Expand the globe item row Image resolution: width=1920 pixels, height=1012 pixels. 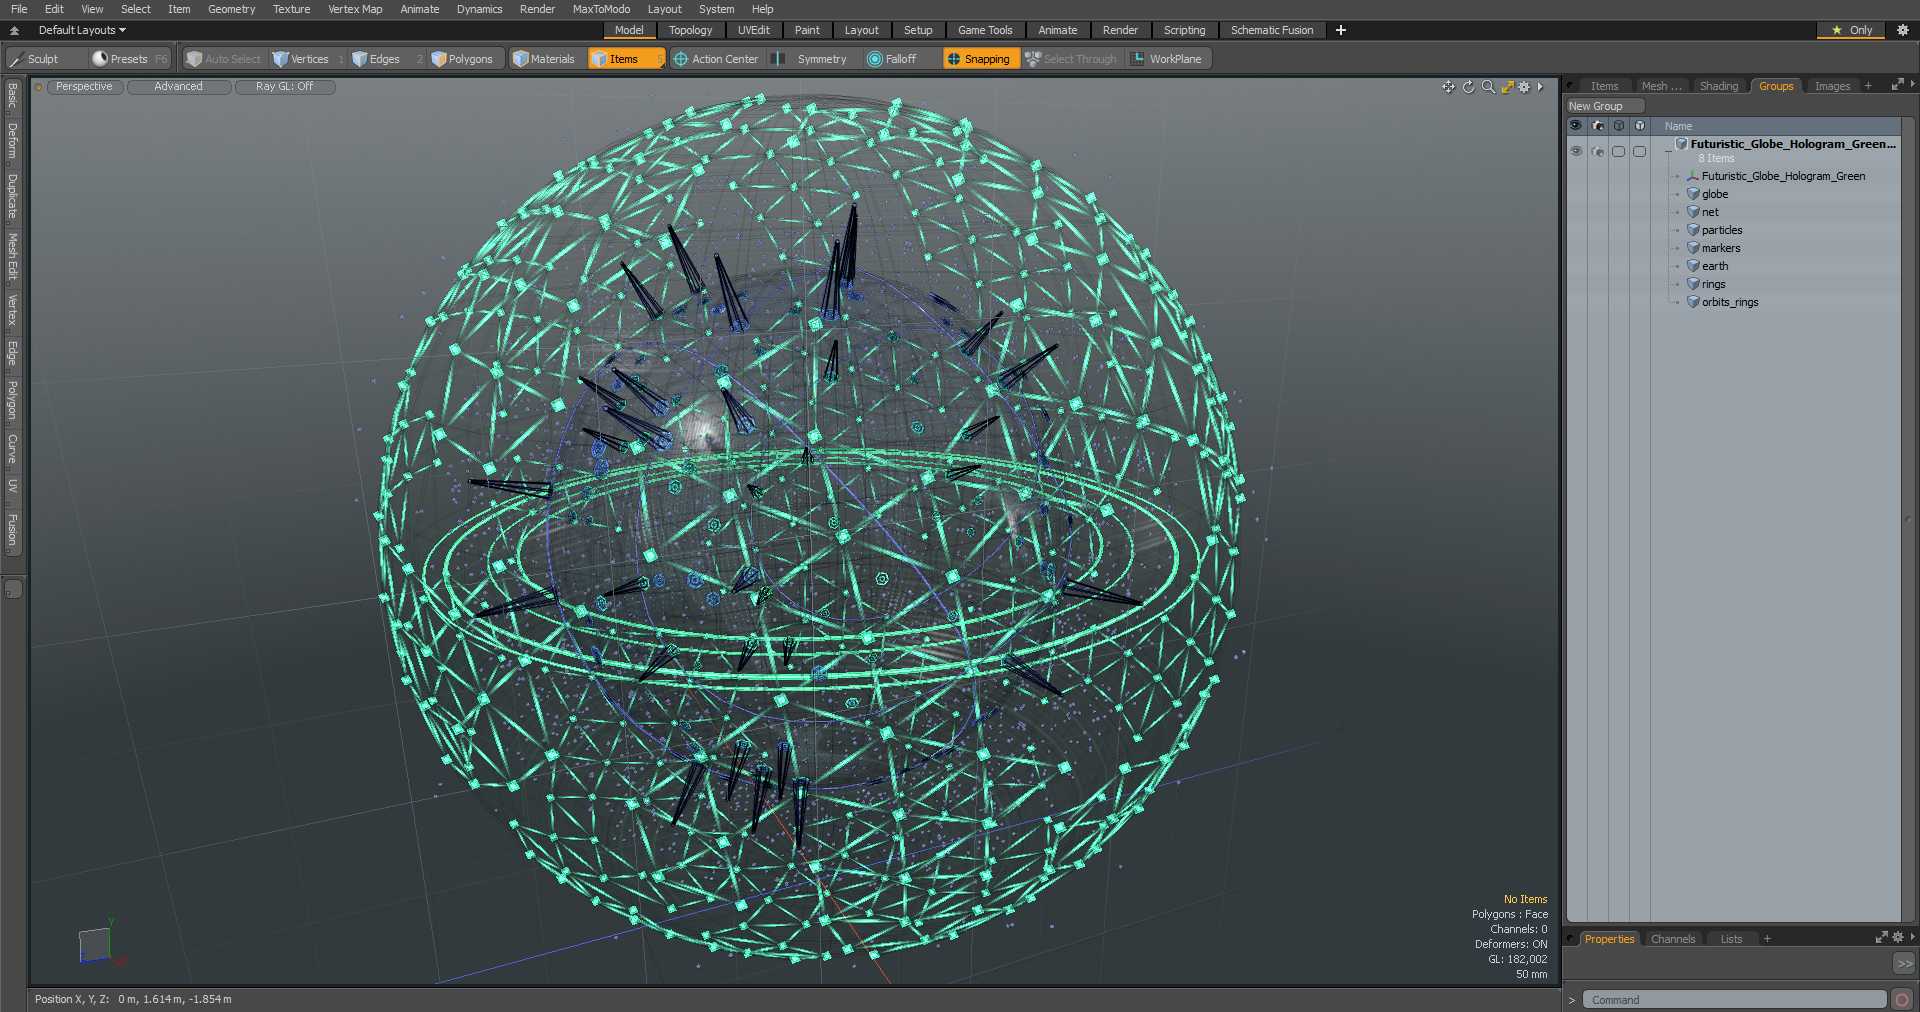[1677, 194]
